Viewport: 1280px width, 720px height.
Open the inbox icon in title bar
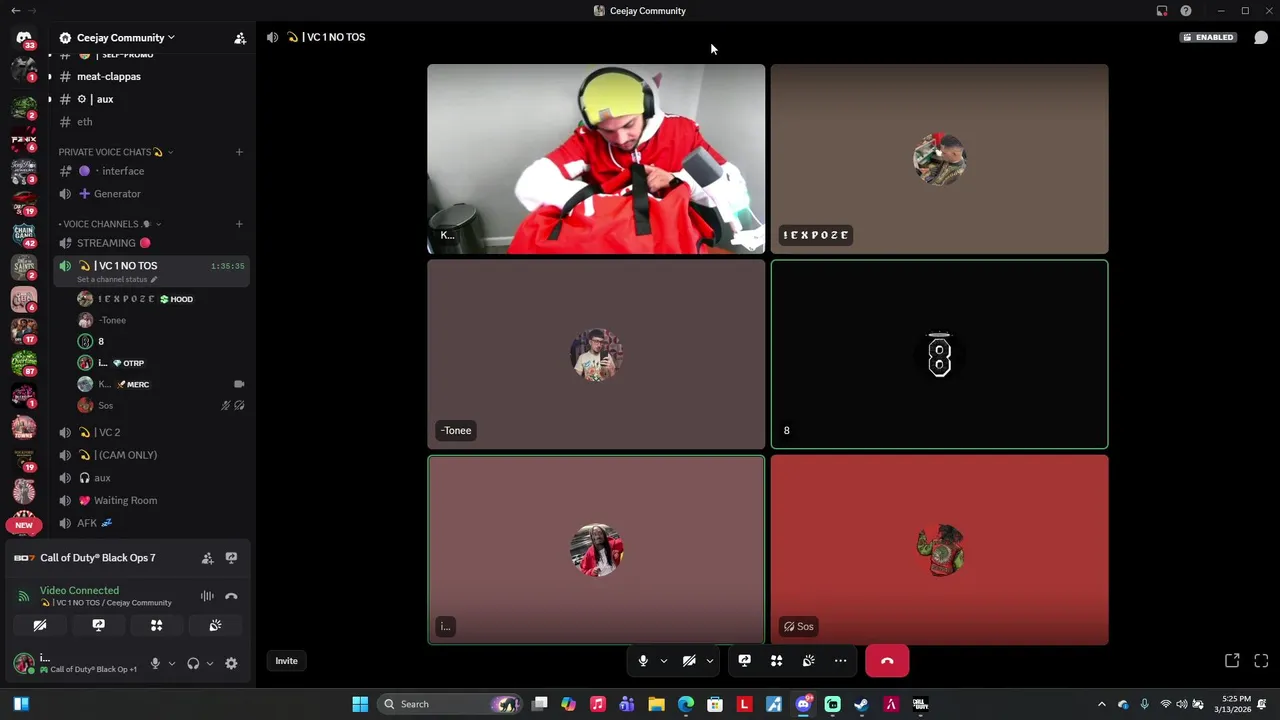click(x=1162, y=11)
